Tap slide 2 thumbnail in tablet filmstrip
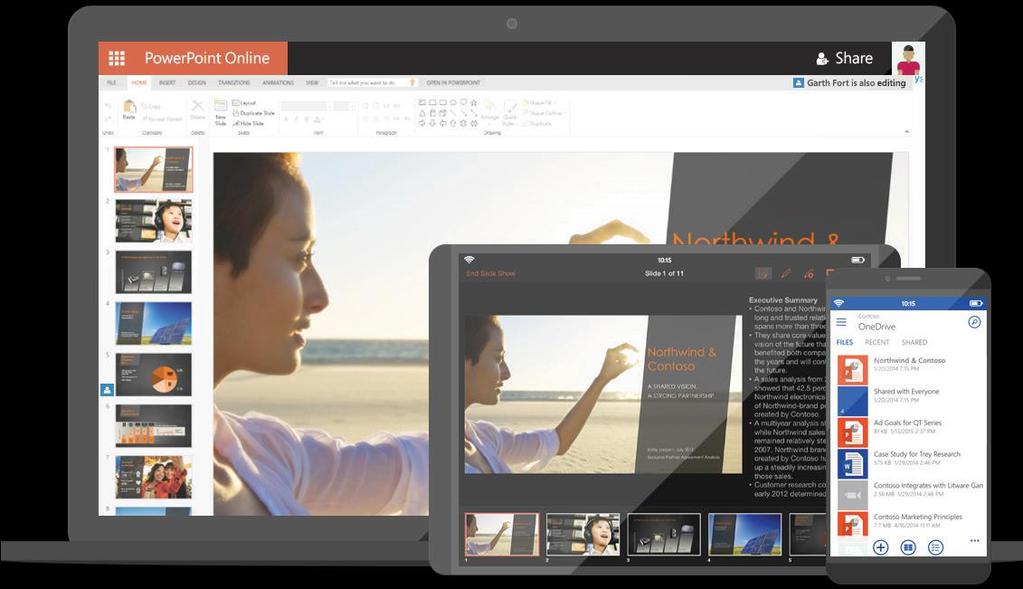Image resolution: width=1023 pixels, height=589 pixels. (583, 534)
